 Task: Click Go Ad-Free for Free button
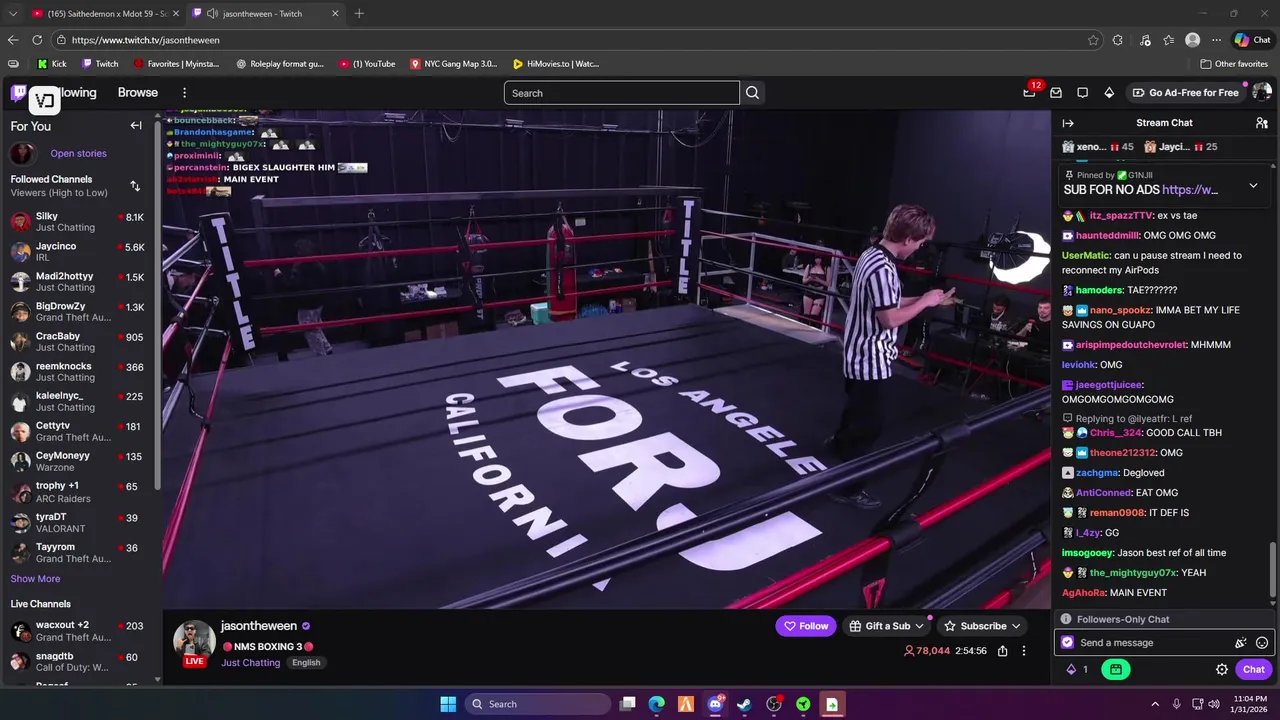pos(1185,92)
